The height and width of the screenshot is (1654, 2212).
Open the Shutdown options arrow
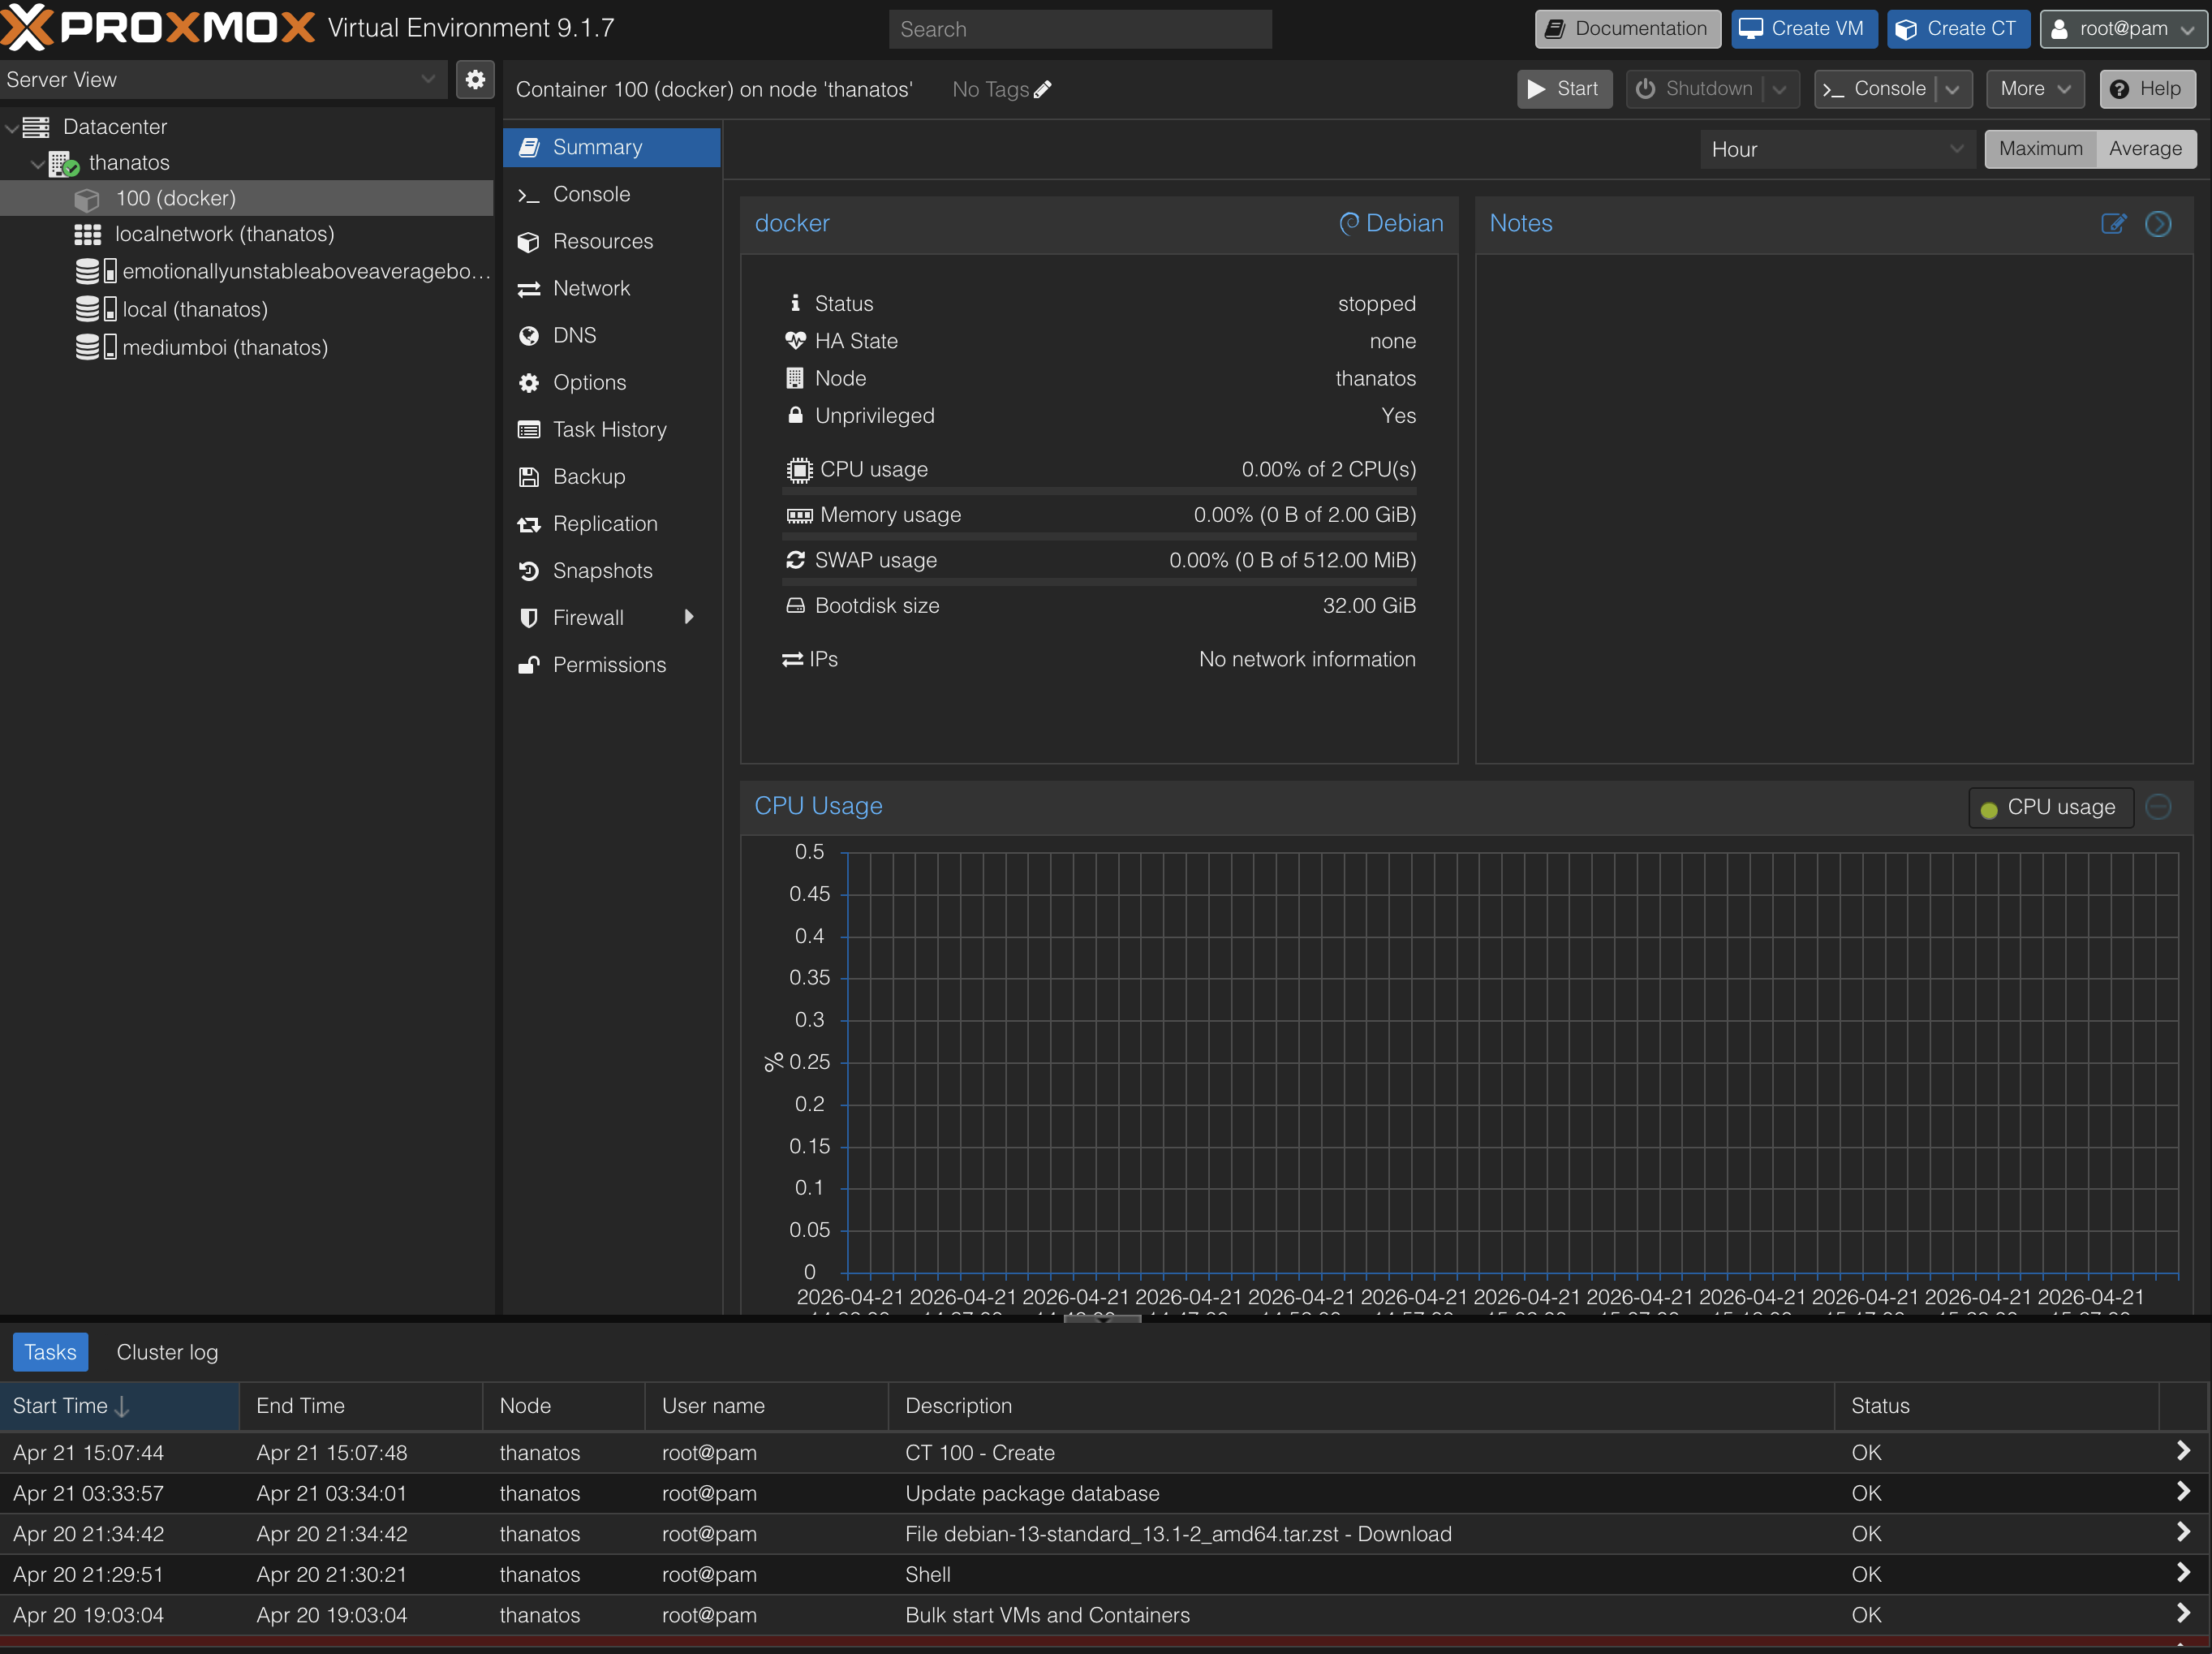pos(1780,90)
